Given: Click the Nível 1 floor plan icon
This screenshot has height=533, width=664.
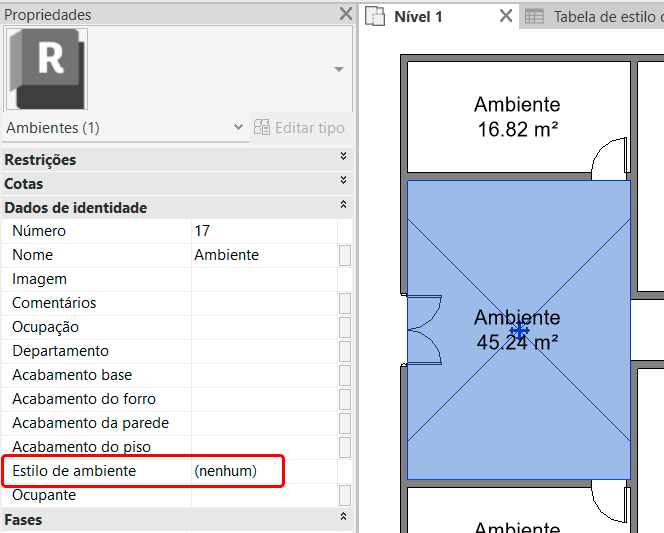Looking at the screenshot, I should coord(377,16).
